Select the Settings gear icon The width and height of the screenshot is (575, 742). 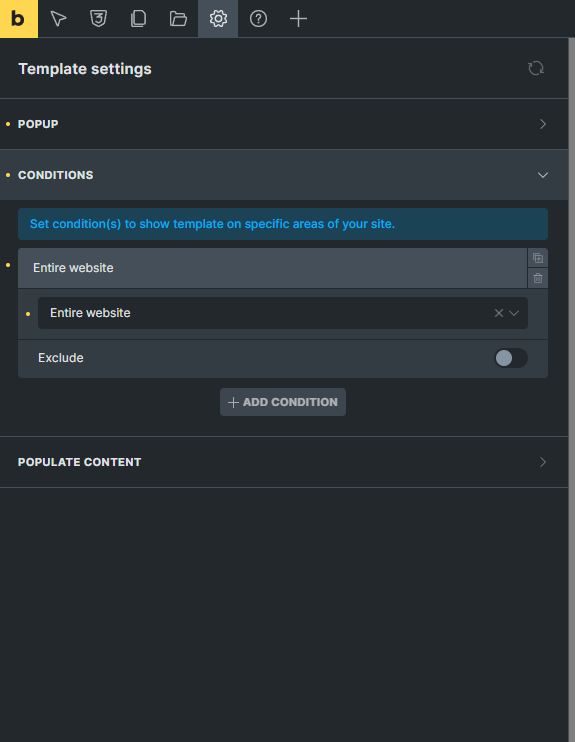[218, 19]
